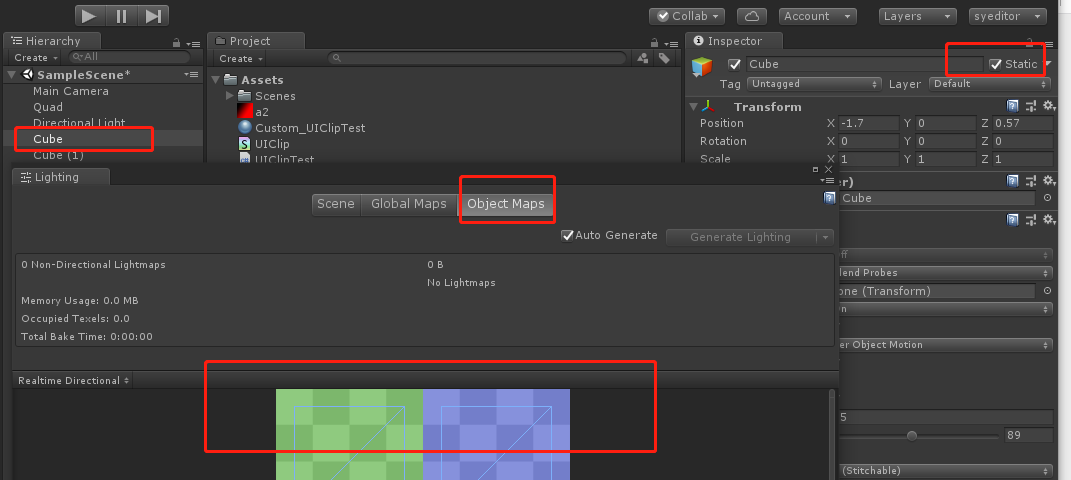This screenshot has width=1071, height=480.
Task: Switch to the Project tab
Action: [x=256, y=41]
